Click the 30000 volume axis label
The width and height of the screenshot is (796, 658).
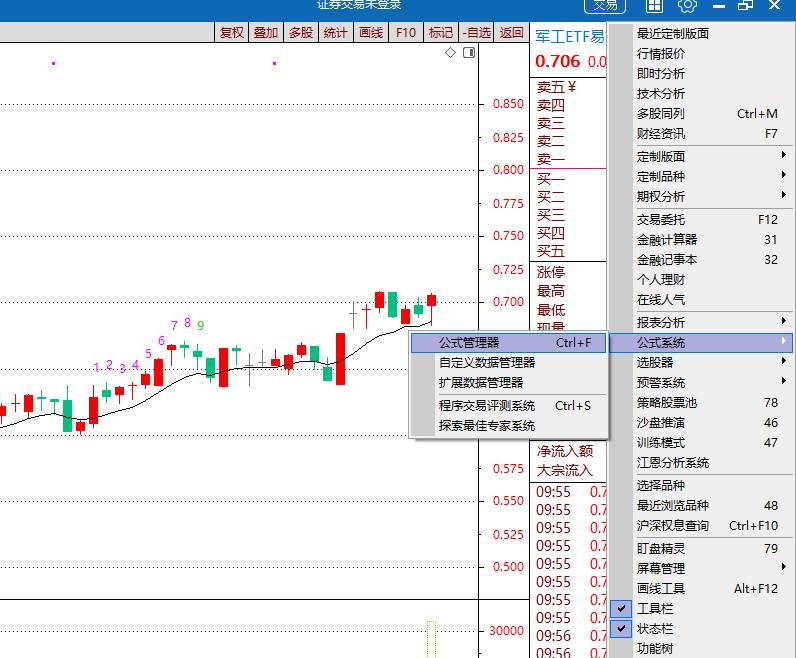[x=506, y=631]
